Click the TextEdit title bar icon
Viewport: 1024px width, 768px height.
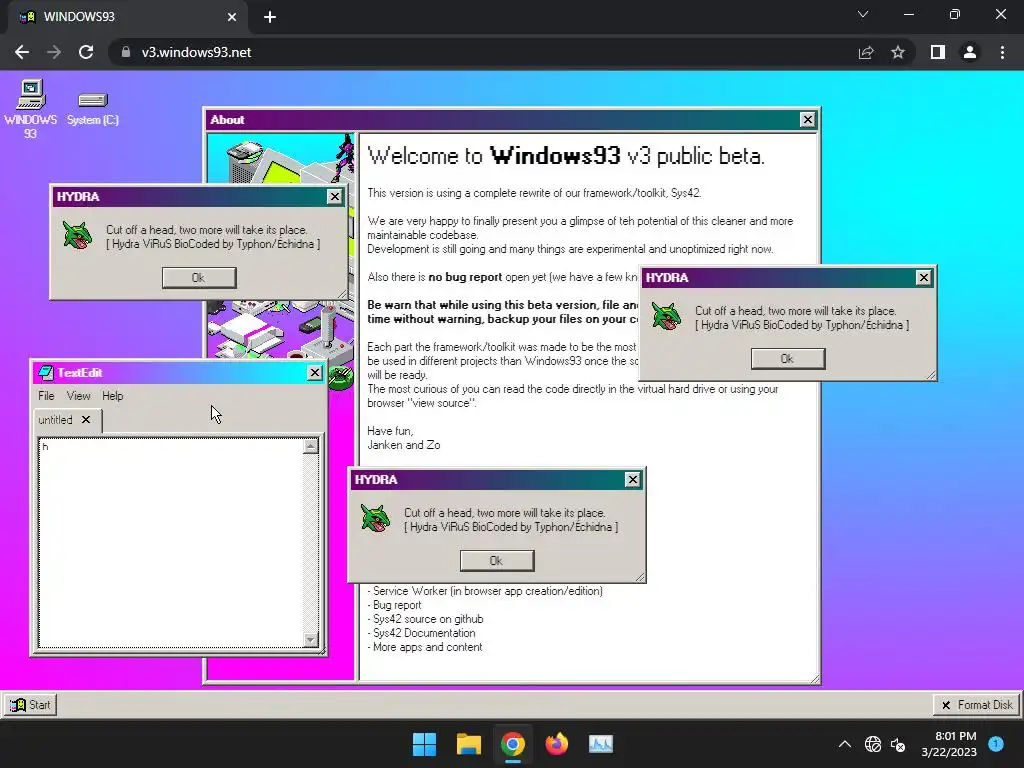[46, 372]
